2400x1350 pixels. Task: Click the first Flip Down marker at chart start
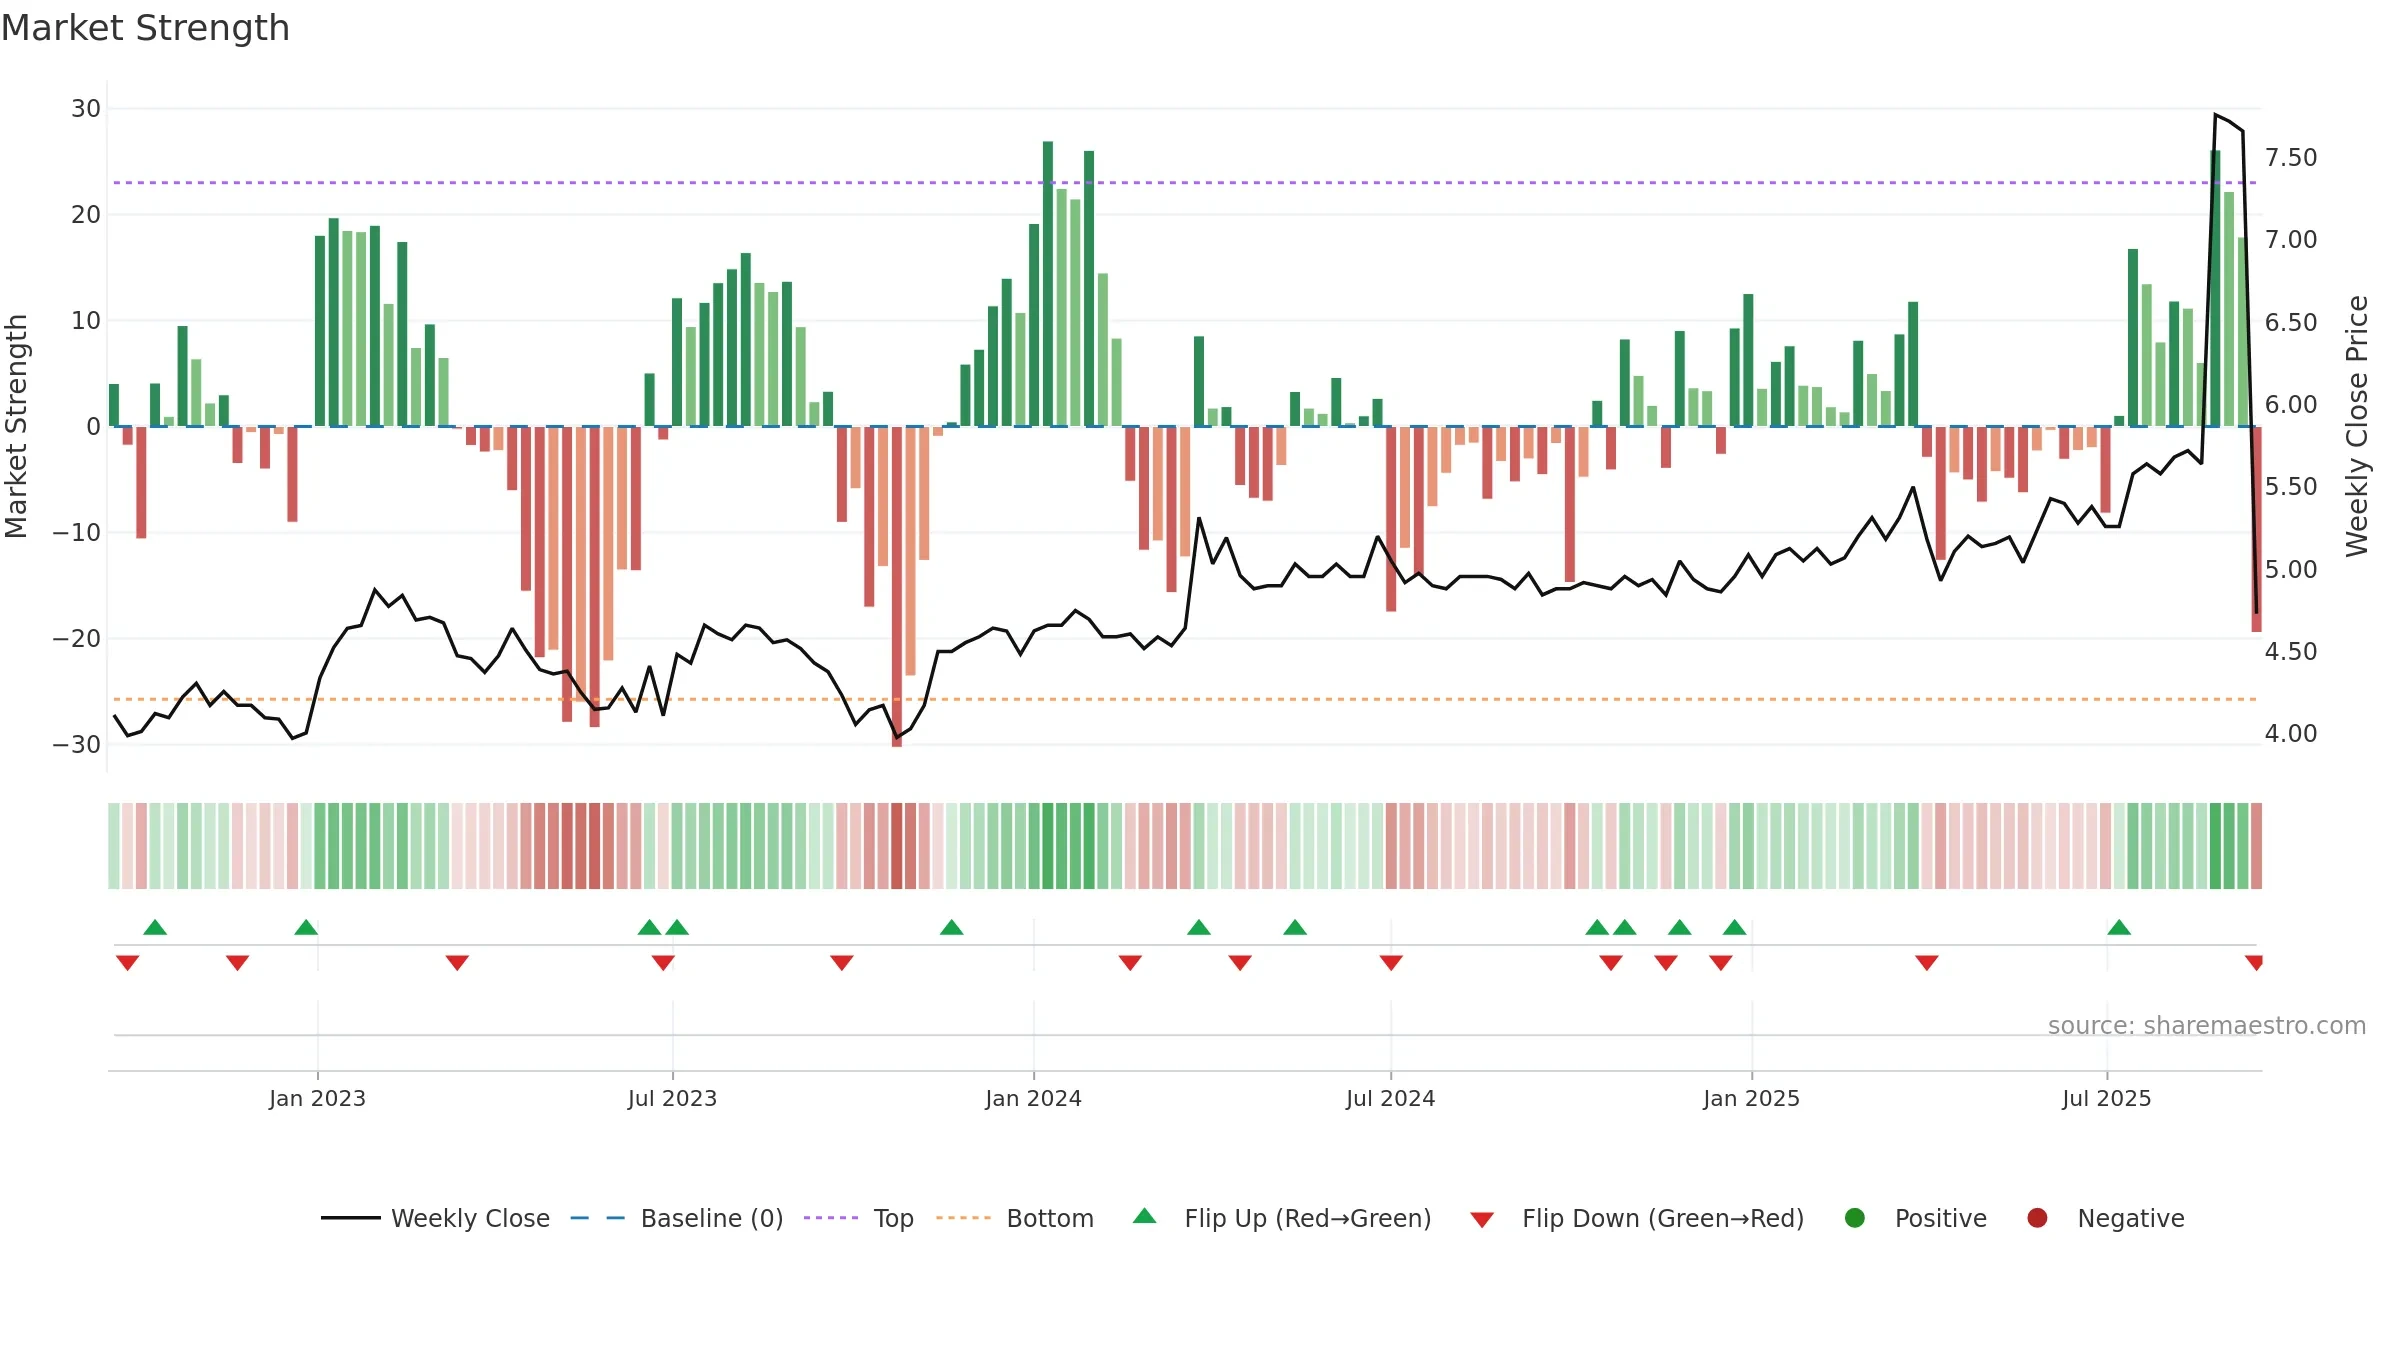pos(127,963)
